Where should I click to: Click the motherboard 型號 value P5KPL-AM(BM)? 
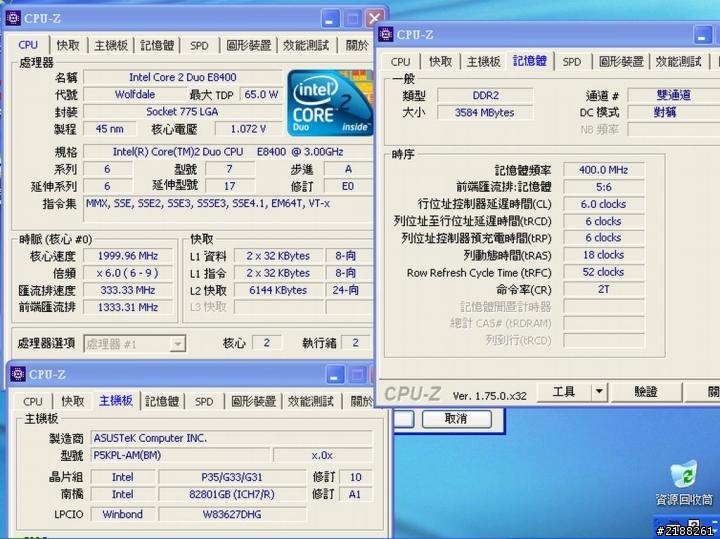click(x=180, y=455)
